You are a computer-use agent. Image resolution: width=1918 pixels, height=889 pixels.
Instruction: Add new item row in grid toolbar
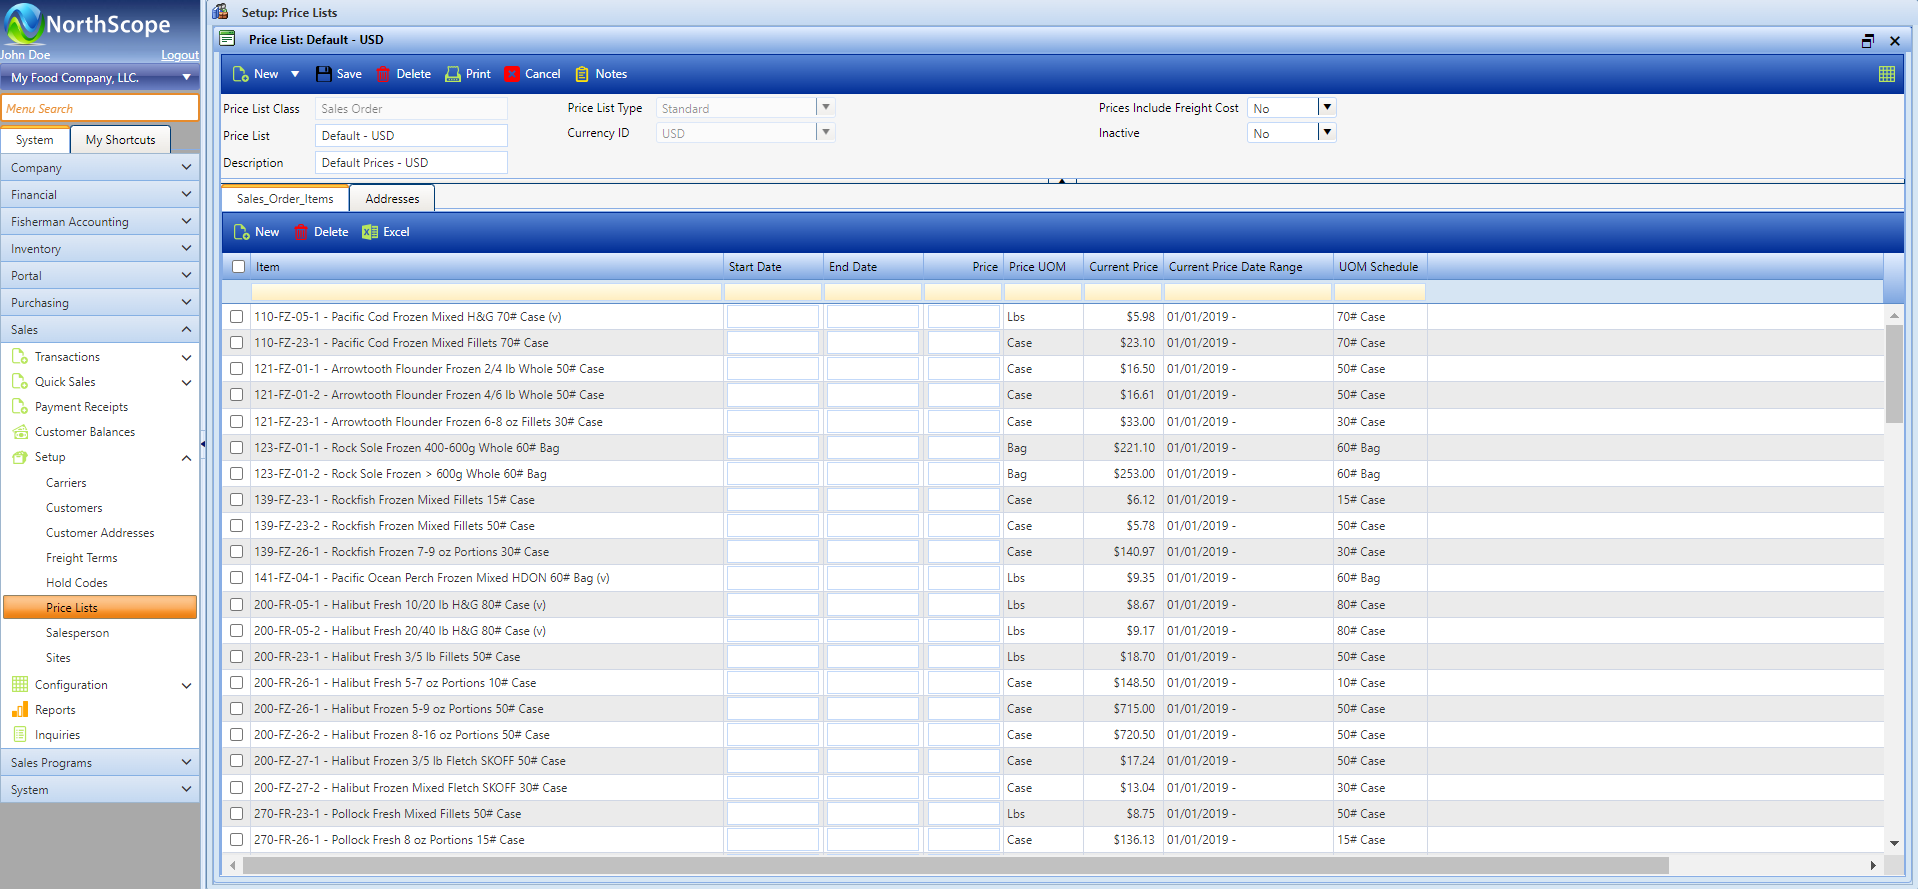256,232
